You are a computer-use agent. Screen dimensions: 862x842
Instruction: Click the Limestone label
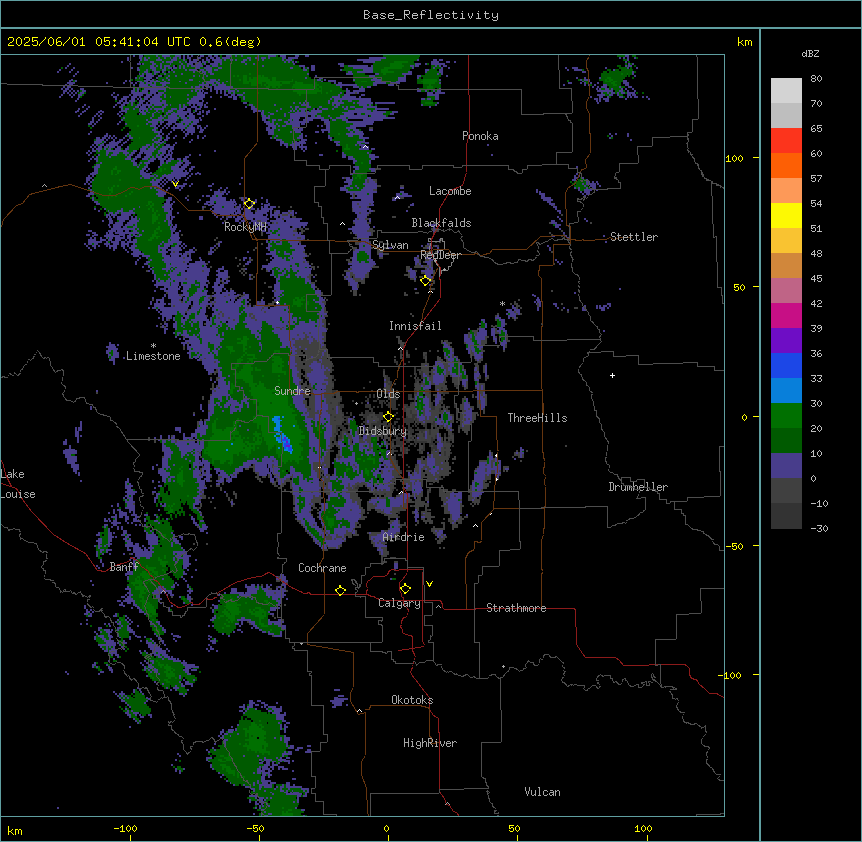point(153,356)
